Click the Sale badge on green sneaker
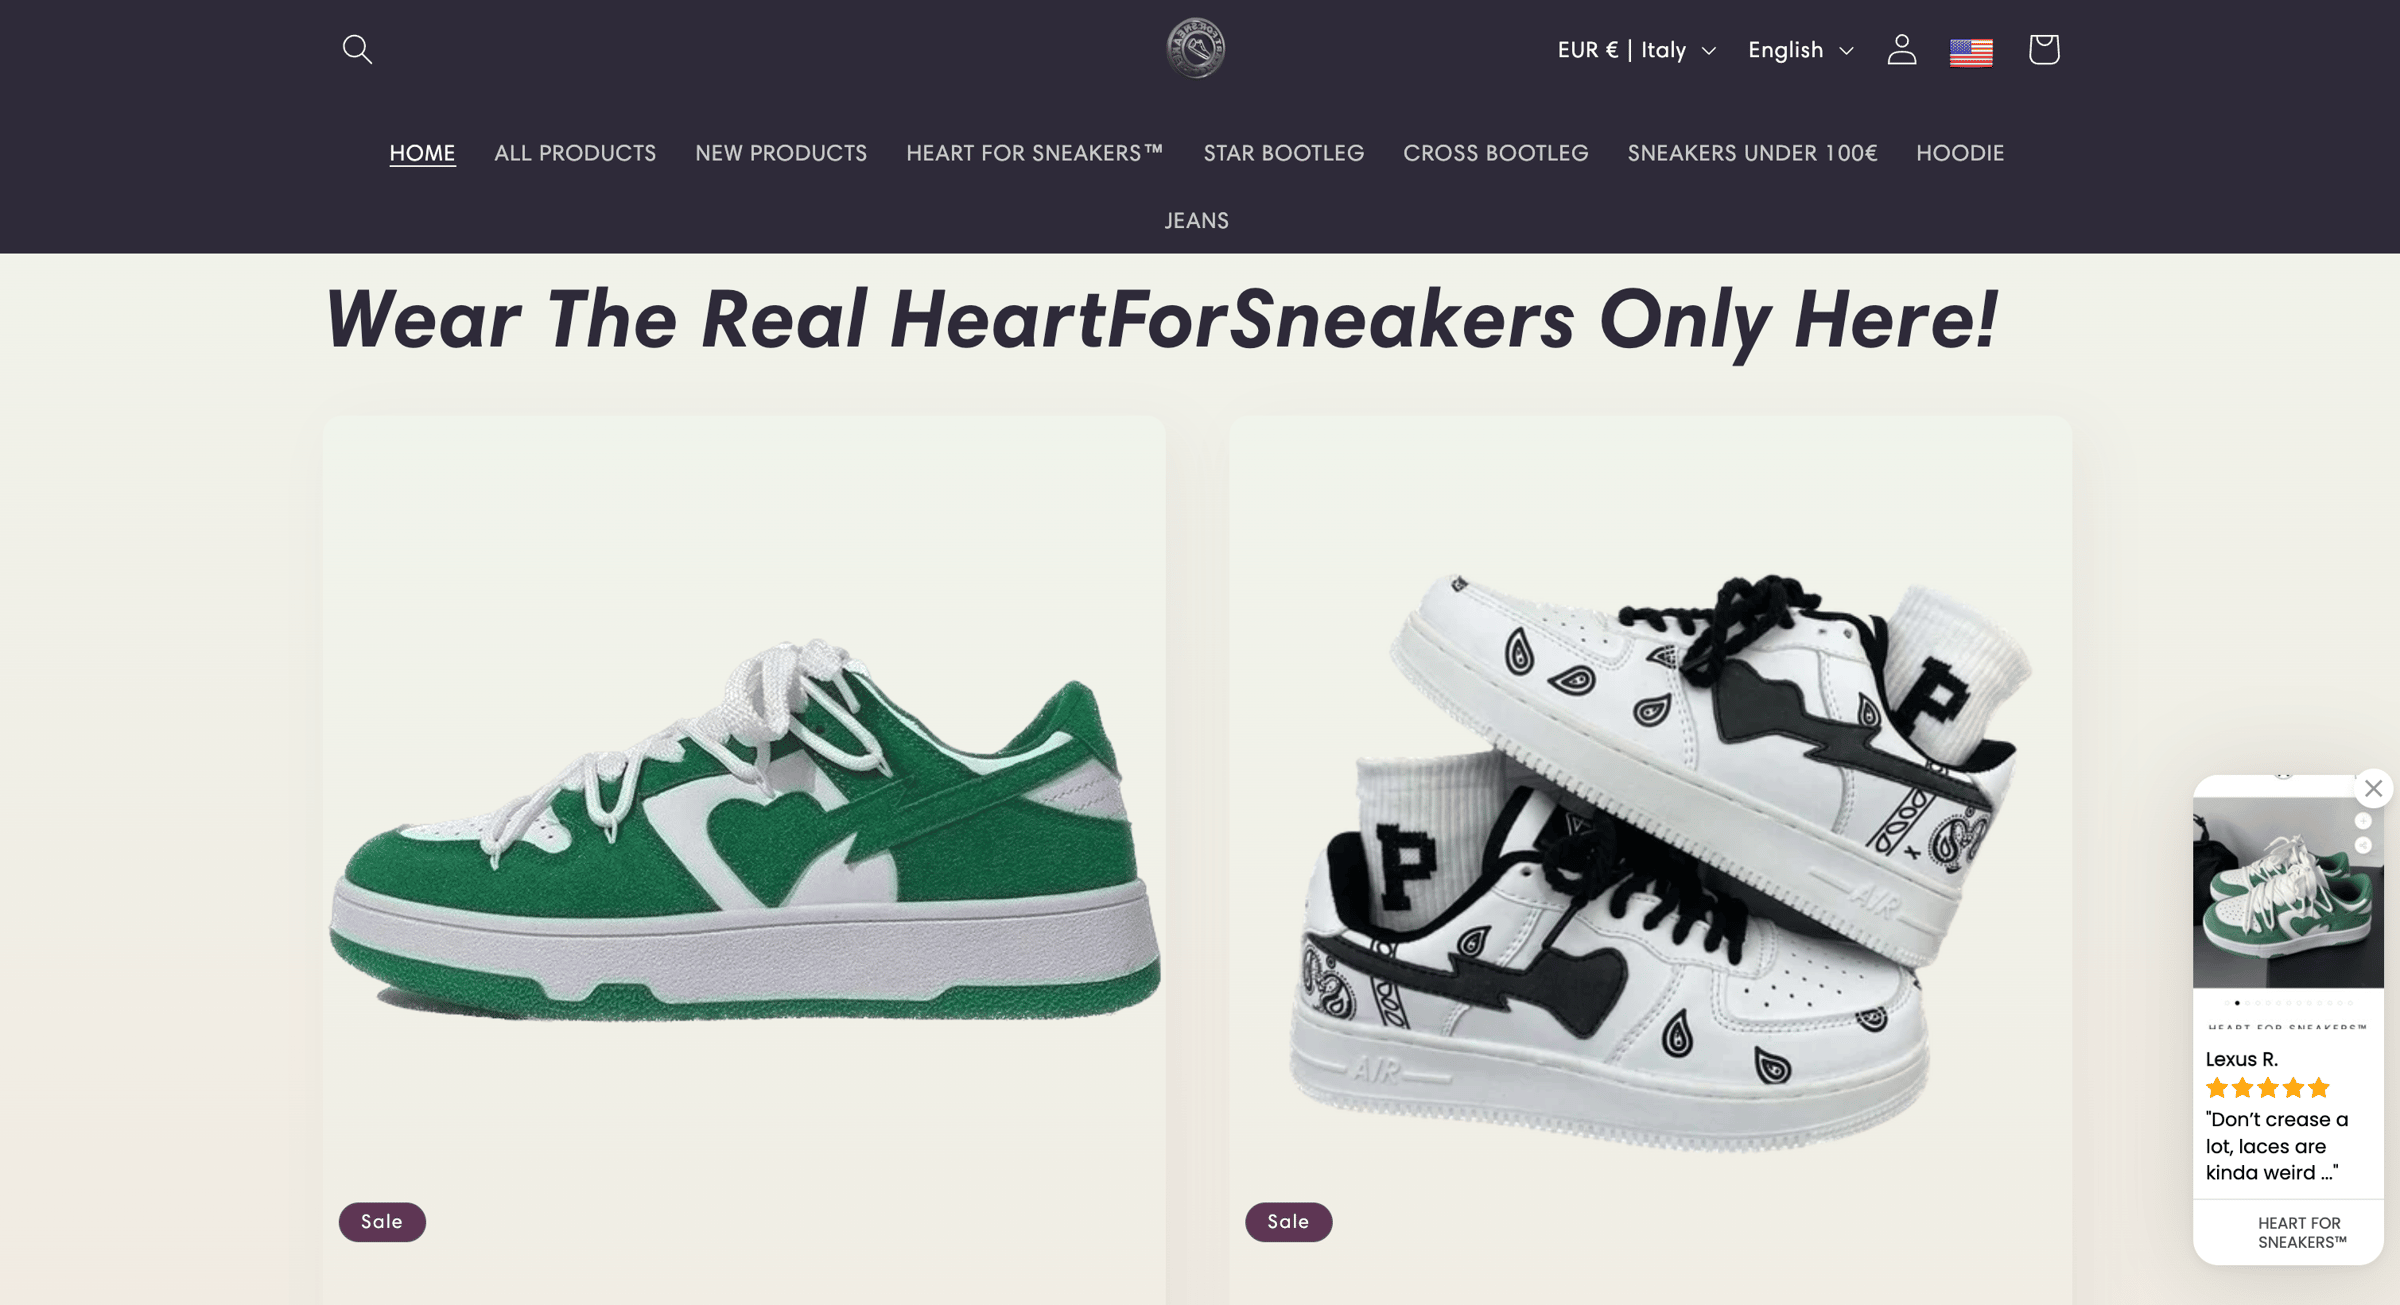The height and width of the screenshot is (1305, 2400). pyautogui.click(x=382, y=1221)
